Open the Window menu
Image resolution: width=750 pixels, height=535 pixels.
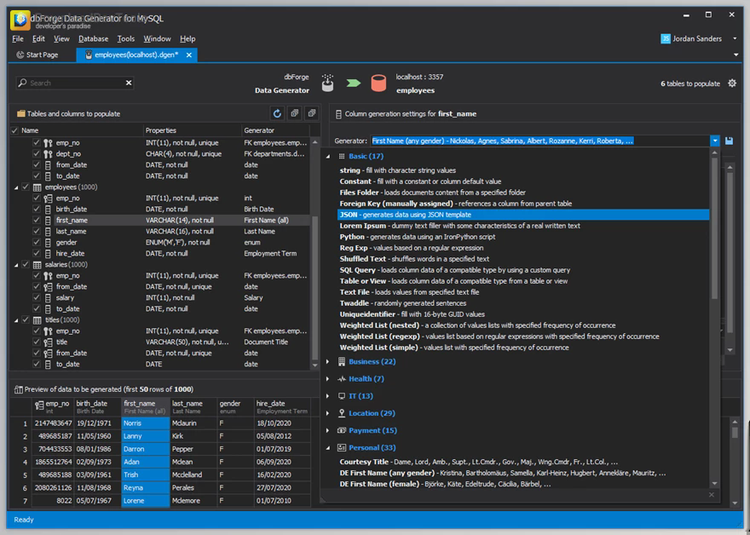(157, 39)
